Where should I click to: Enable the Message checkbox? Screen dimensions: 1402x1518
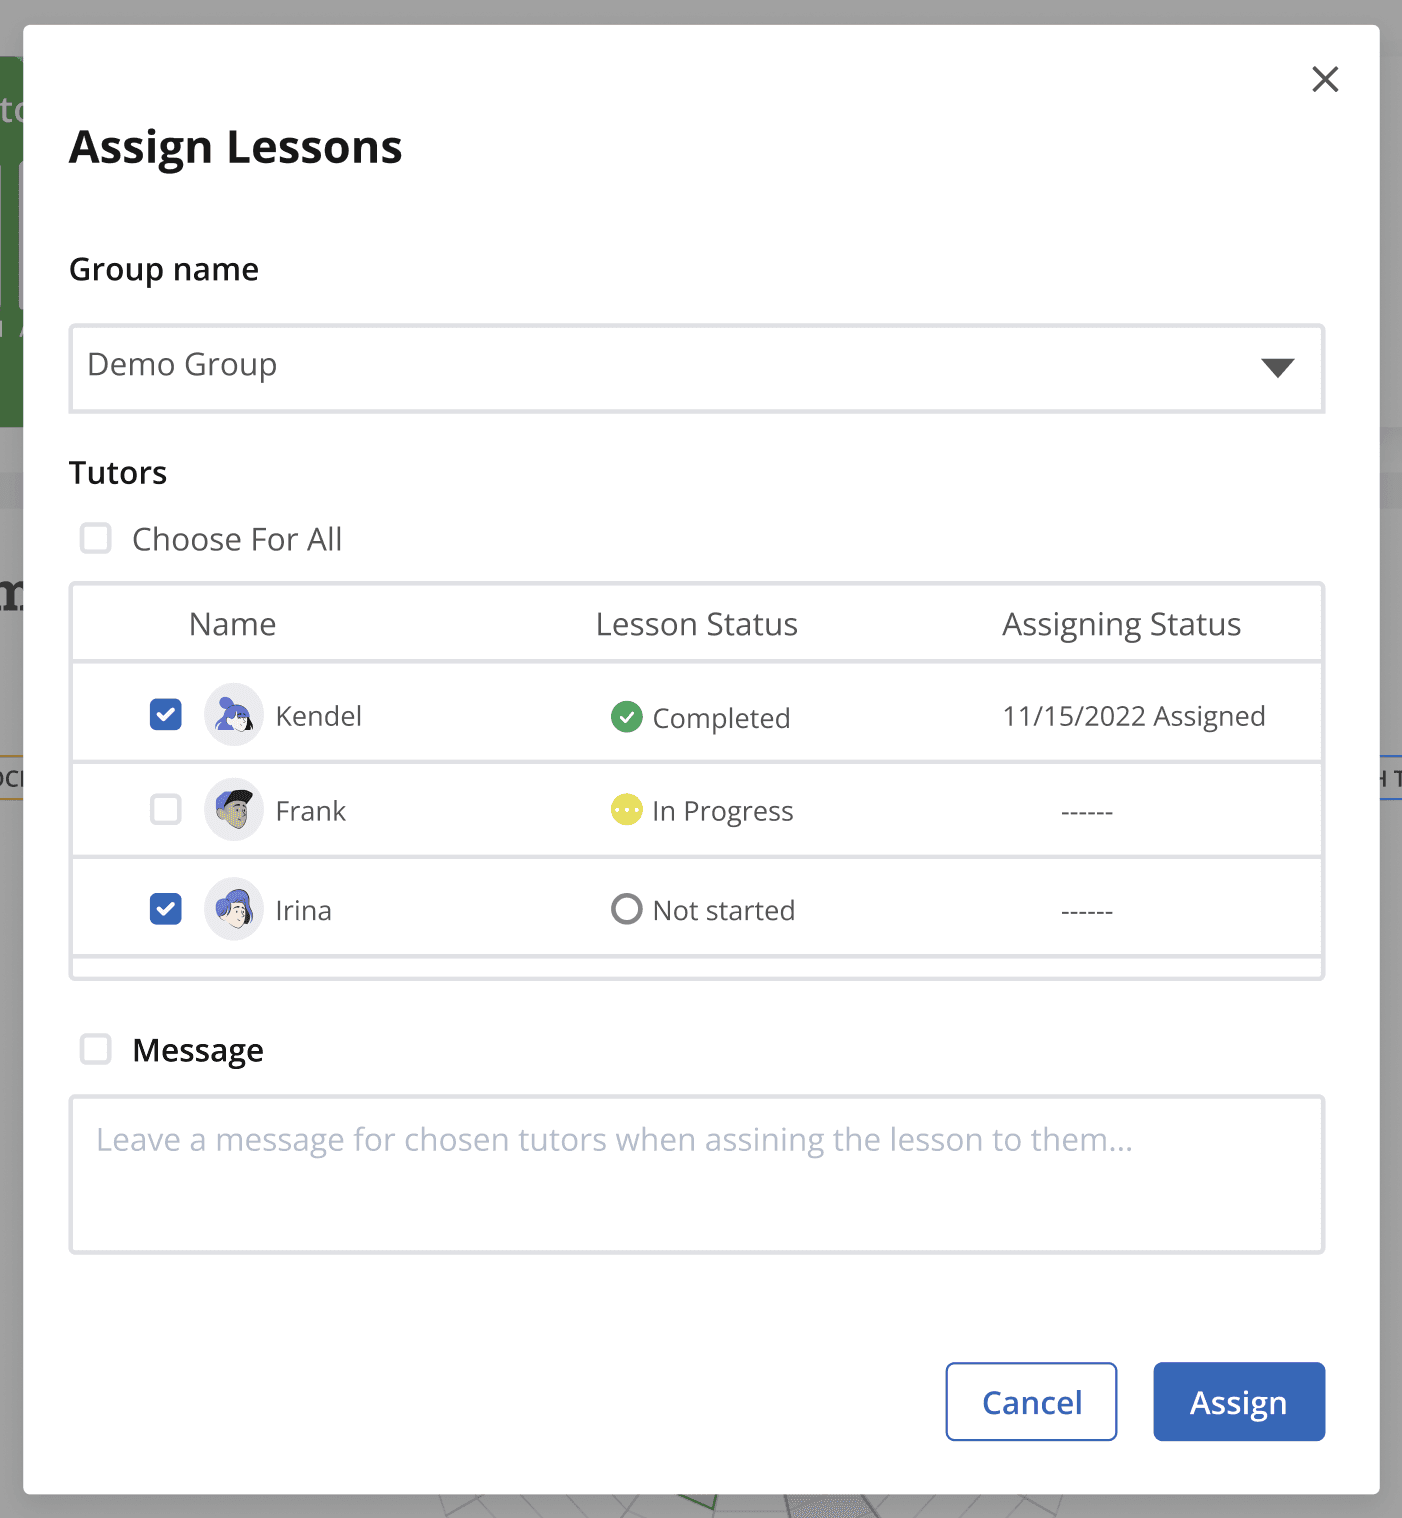96,1049
